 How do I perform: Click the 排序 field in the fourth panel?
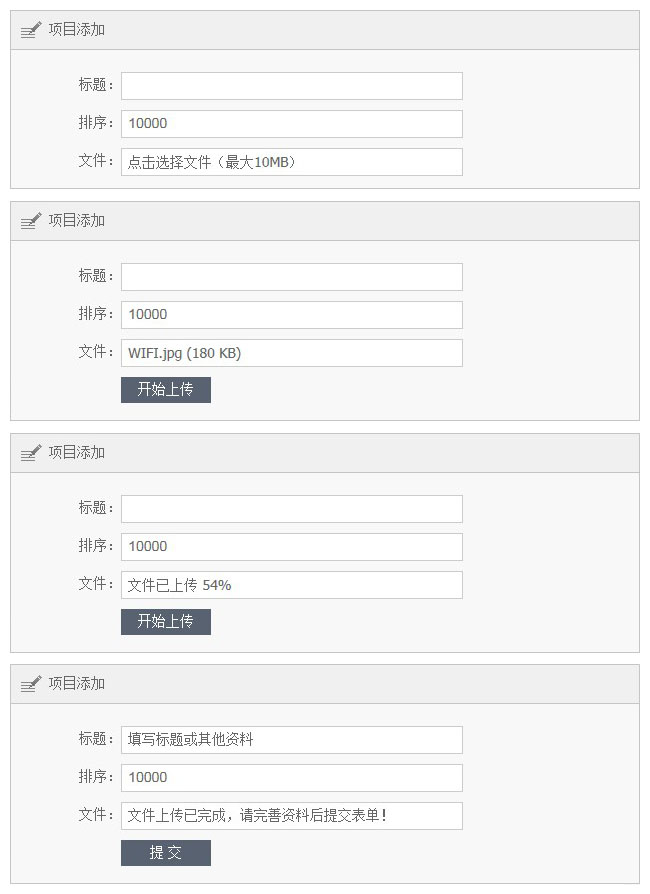tap(291, 778)
